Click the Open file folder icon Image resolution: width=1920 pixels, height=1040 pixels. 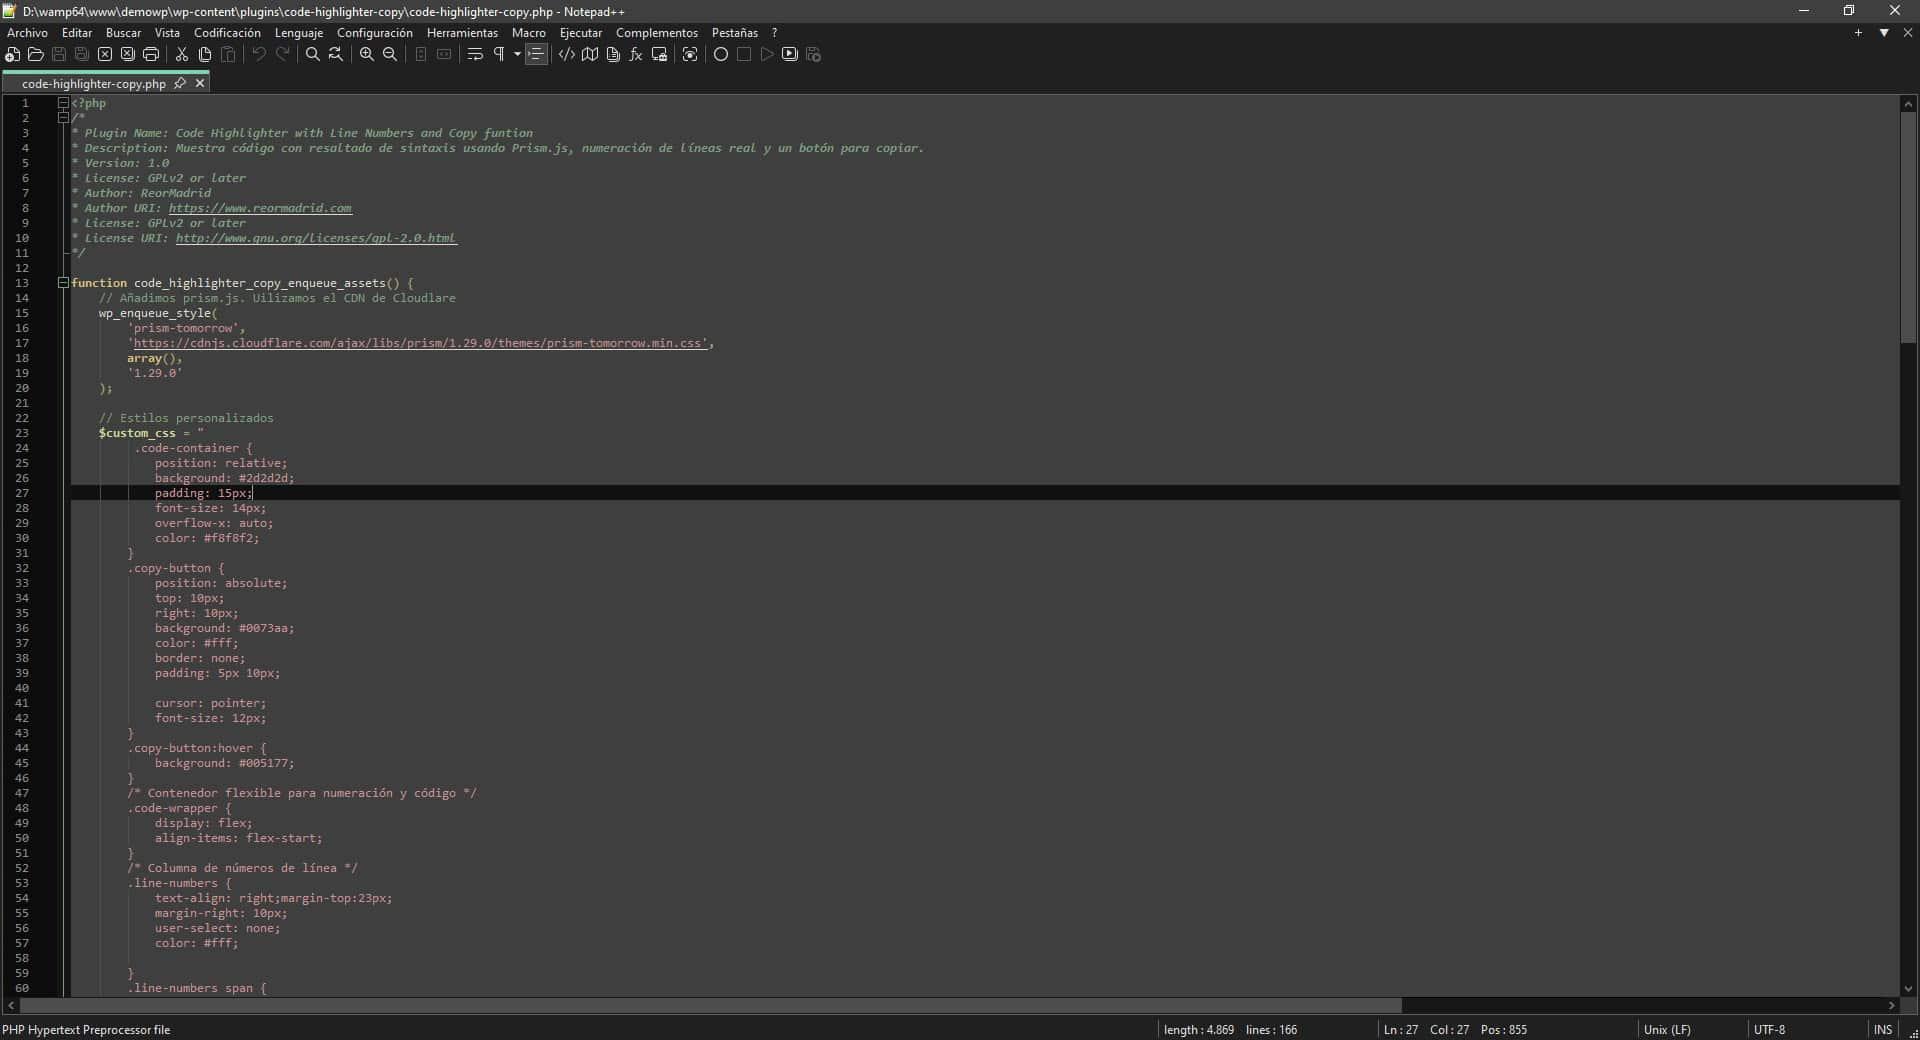pyautogui.click(x=36, y=54)
